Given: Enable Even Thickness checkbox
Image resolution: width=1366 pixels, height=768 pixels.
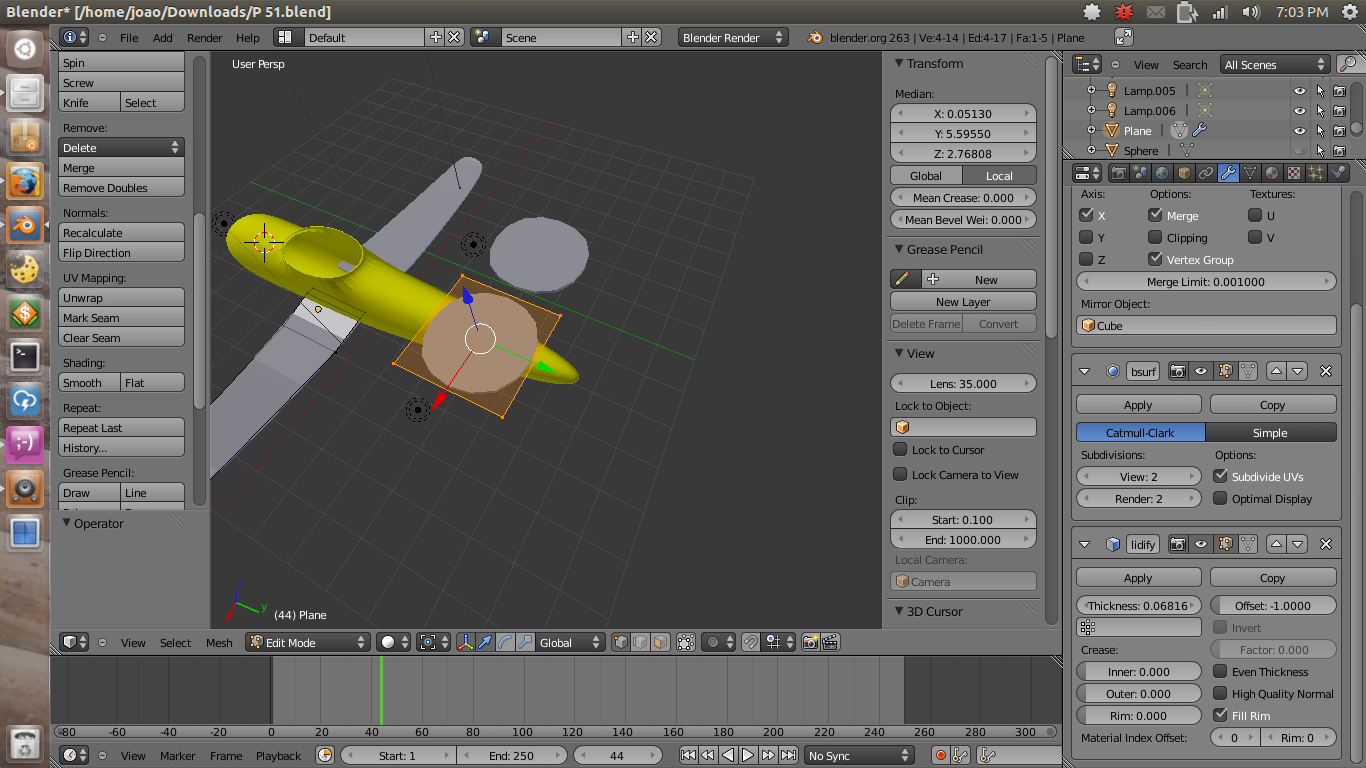Looking at the screenshot, I should pyautogui.click(x=1220, y=671).
